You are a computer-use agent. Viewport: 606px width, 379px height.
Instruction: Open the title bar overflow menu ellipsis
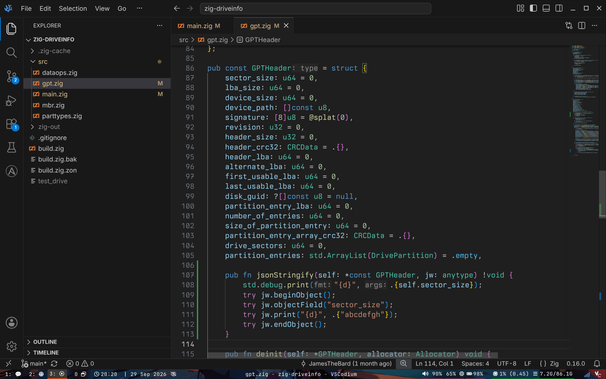click(x=140, y=8)
